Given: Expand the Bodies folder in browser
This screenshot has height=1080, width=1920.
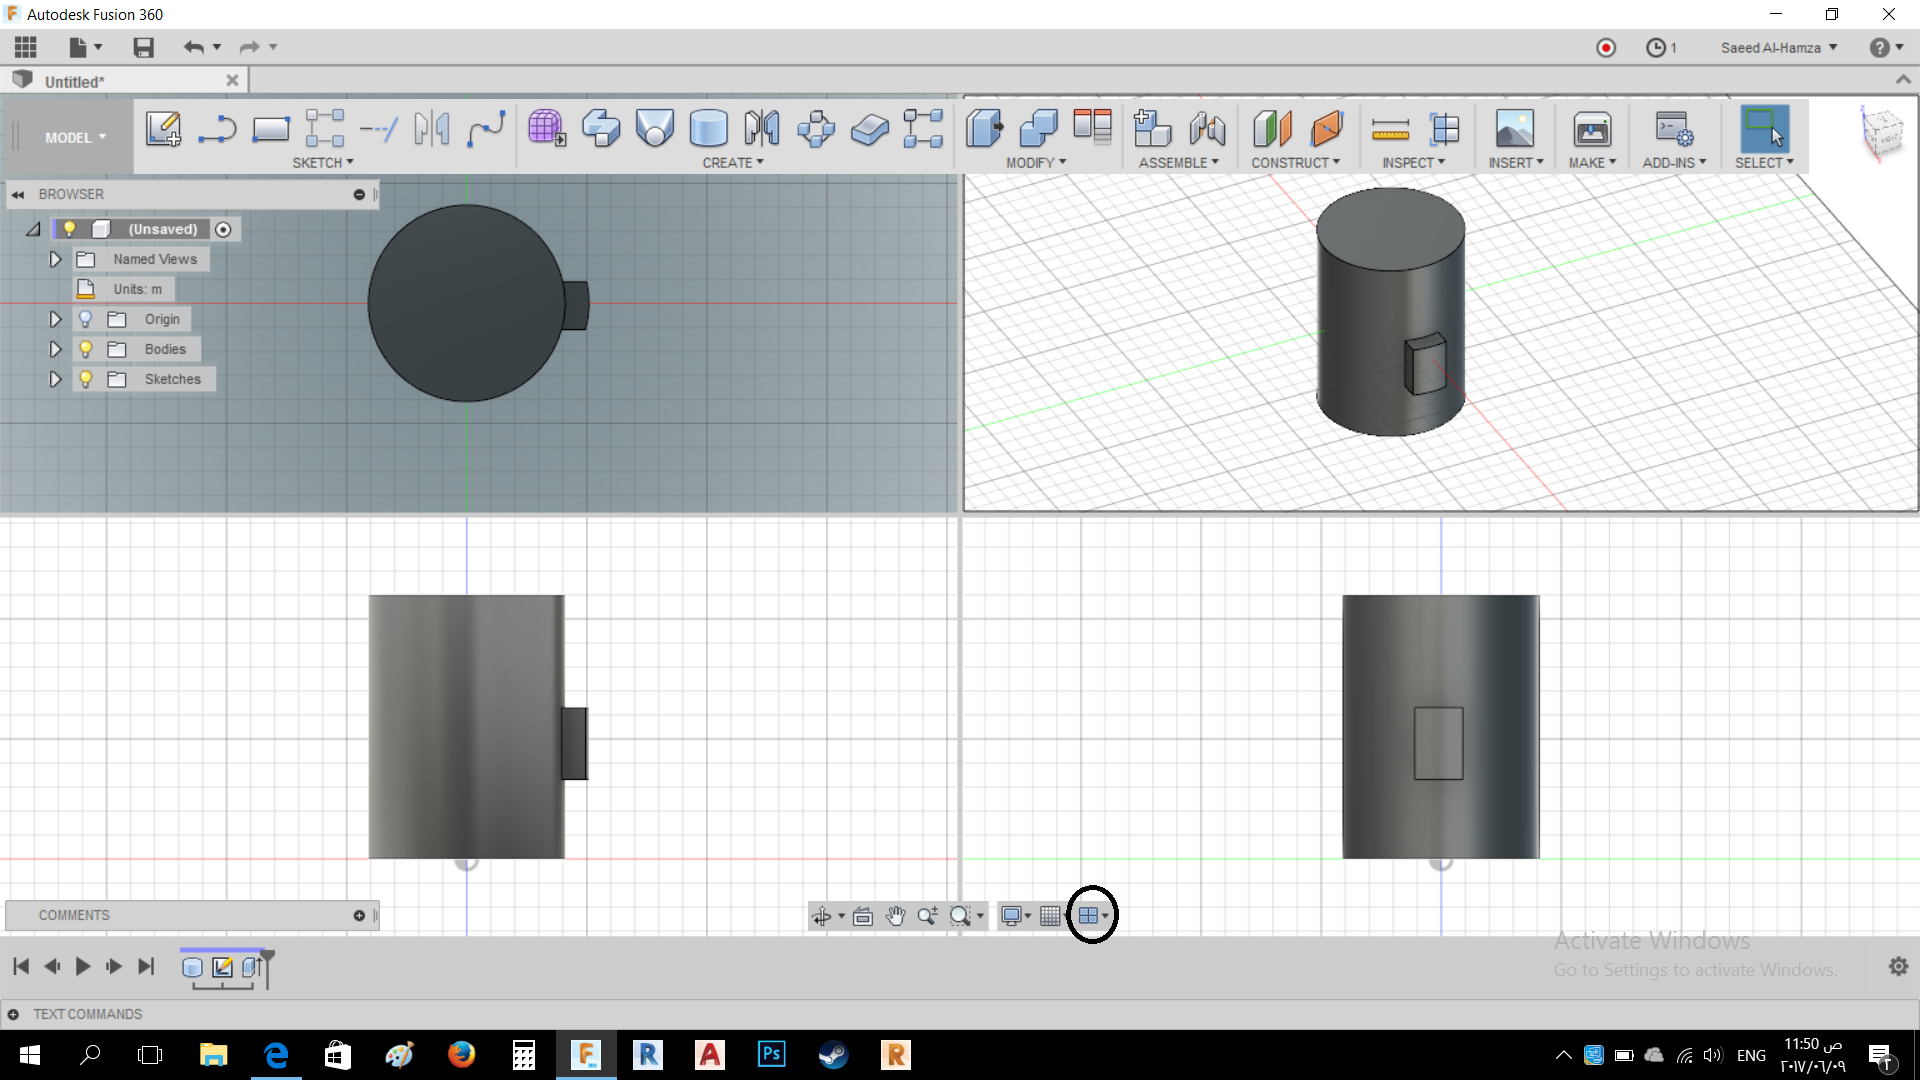Looking at the screenshot, I should [x=56, y=349].
